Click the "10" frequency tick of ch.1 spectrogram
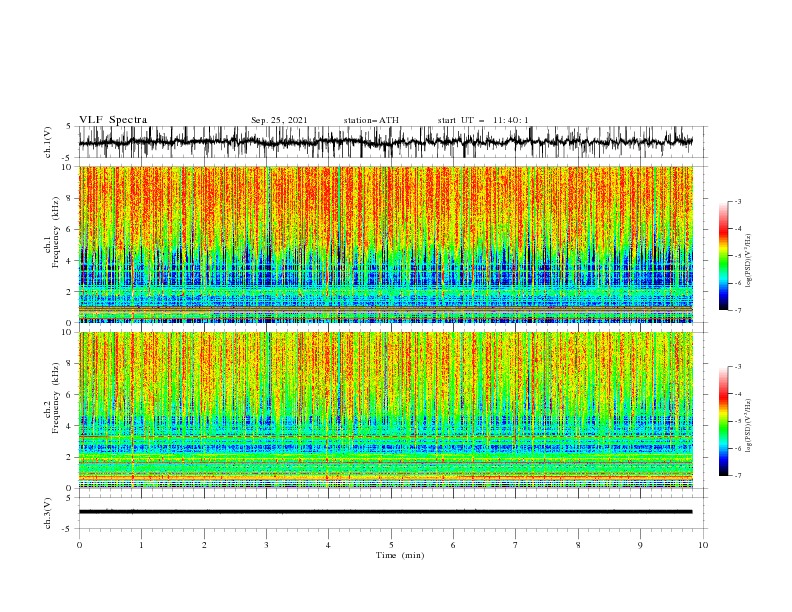This screenshot has width=792, height=612. (67, 167)
